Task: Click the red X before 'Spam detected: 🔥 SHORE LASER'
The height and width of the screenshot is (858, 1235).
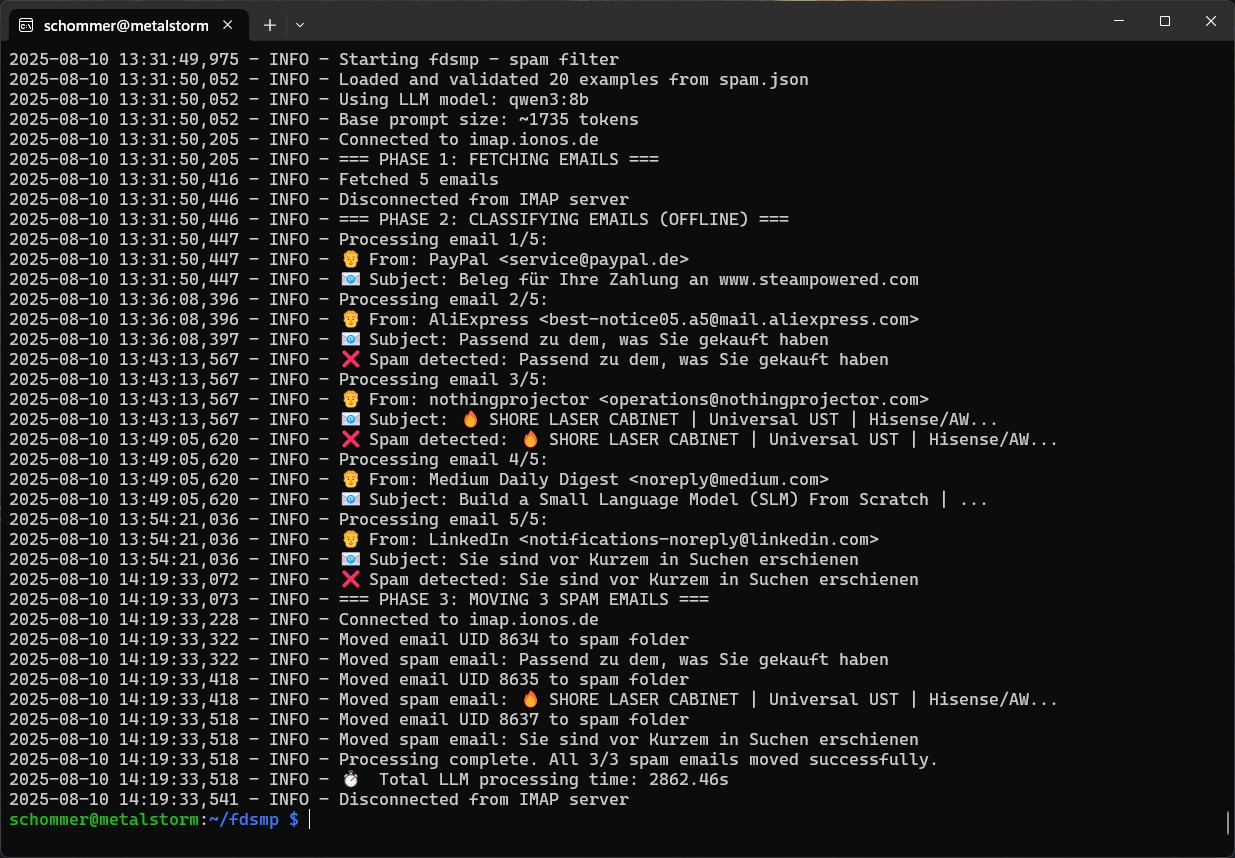Action: tap(349, 439)
